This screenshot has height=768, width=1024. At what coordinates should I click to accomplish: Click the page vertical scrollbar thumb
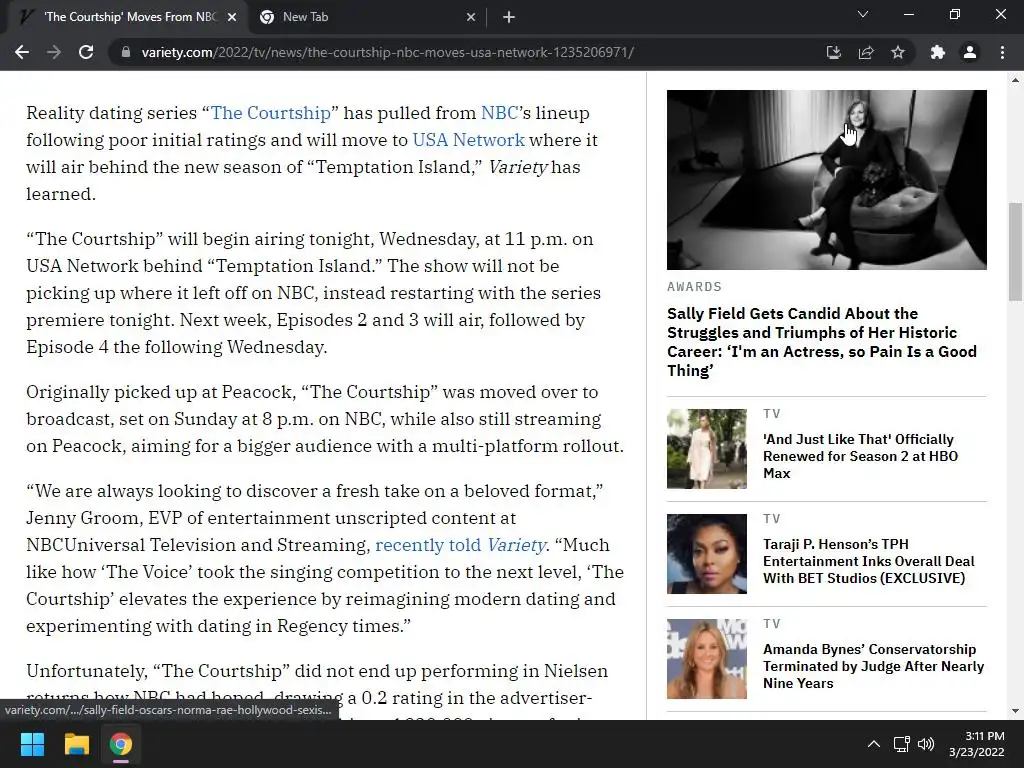click(1015, 251)
